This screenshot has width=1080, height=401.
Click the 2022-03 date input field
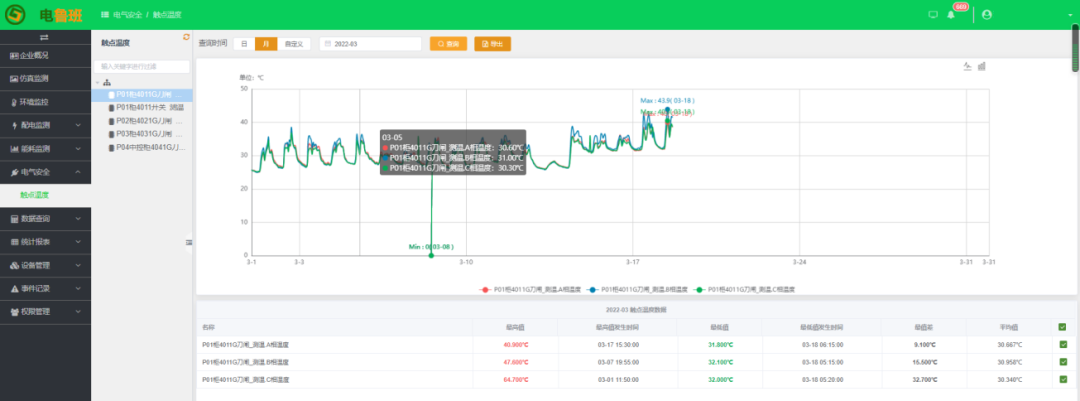[x=370, y=44]
